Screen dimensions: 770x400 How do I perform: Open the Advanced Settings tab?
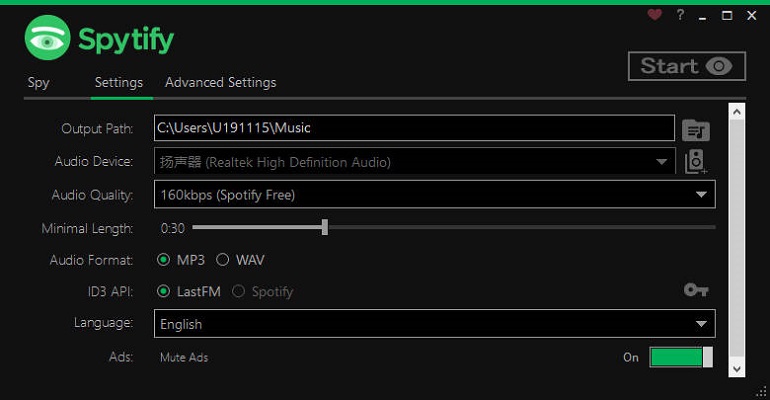tap(220, 82)
